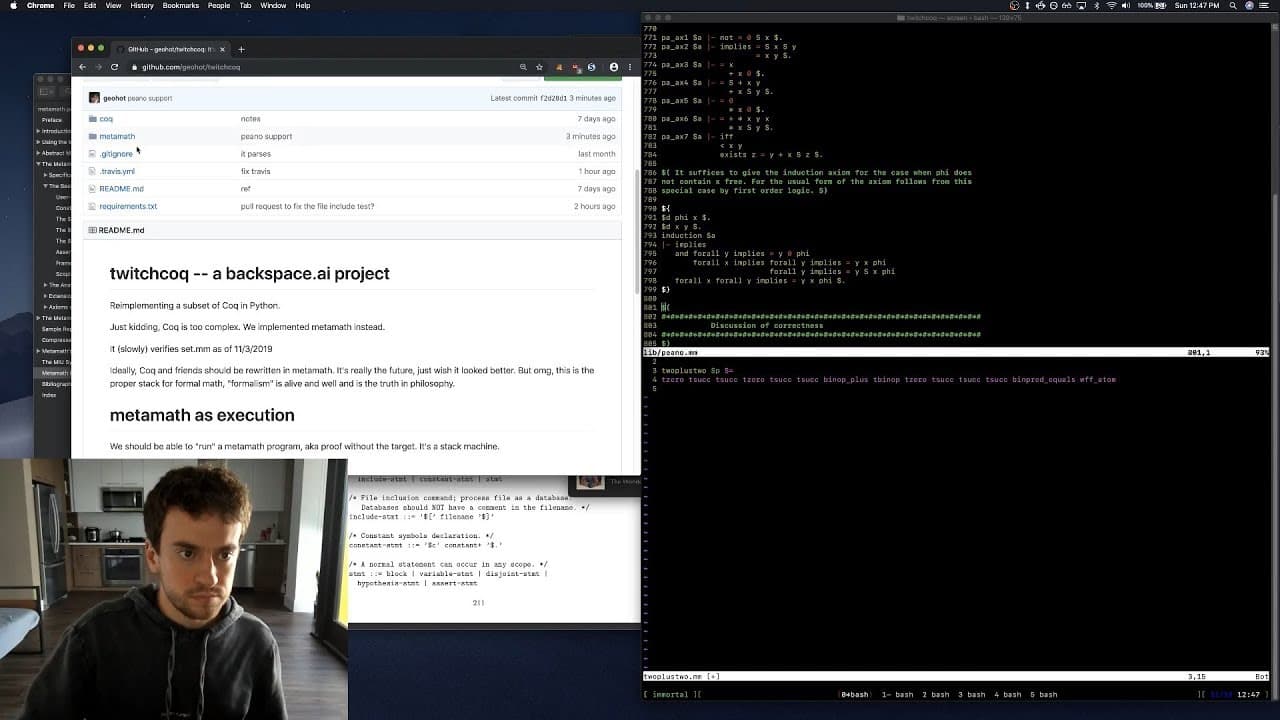Open the Help menu

[303, 6]
